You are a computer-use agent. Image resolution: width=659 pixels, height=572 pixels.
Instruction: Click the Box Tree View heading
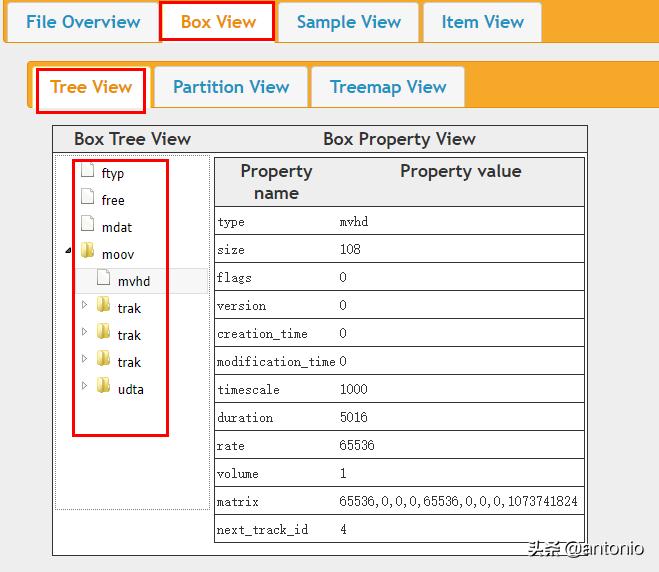click(x=132, y=139)
